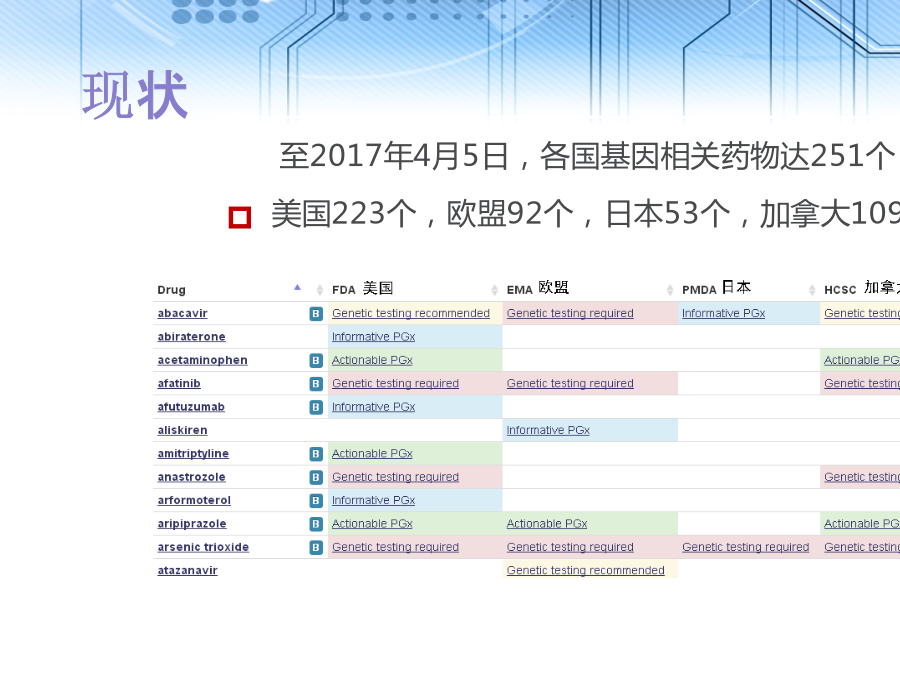Open abacavir's PMDA Informative PGx link
This screenshot has width=900, height=675.
pos(724,313)
